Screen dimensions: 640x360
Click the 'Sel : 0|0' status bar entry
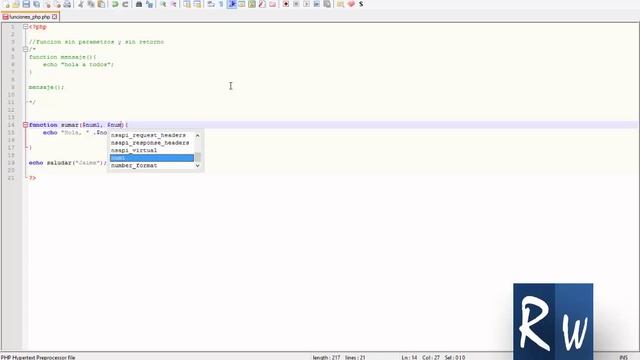click(455, 357)
